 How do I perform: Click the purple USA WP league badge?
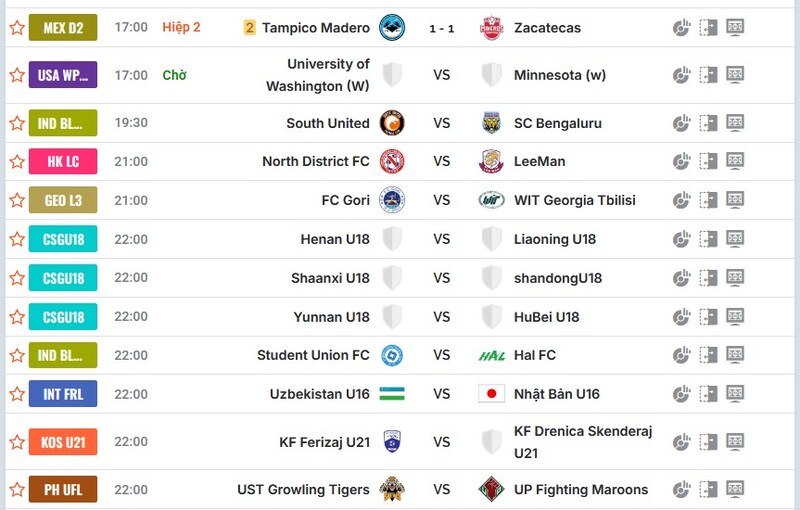coord(63,75)
